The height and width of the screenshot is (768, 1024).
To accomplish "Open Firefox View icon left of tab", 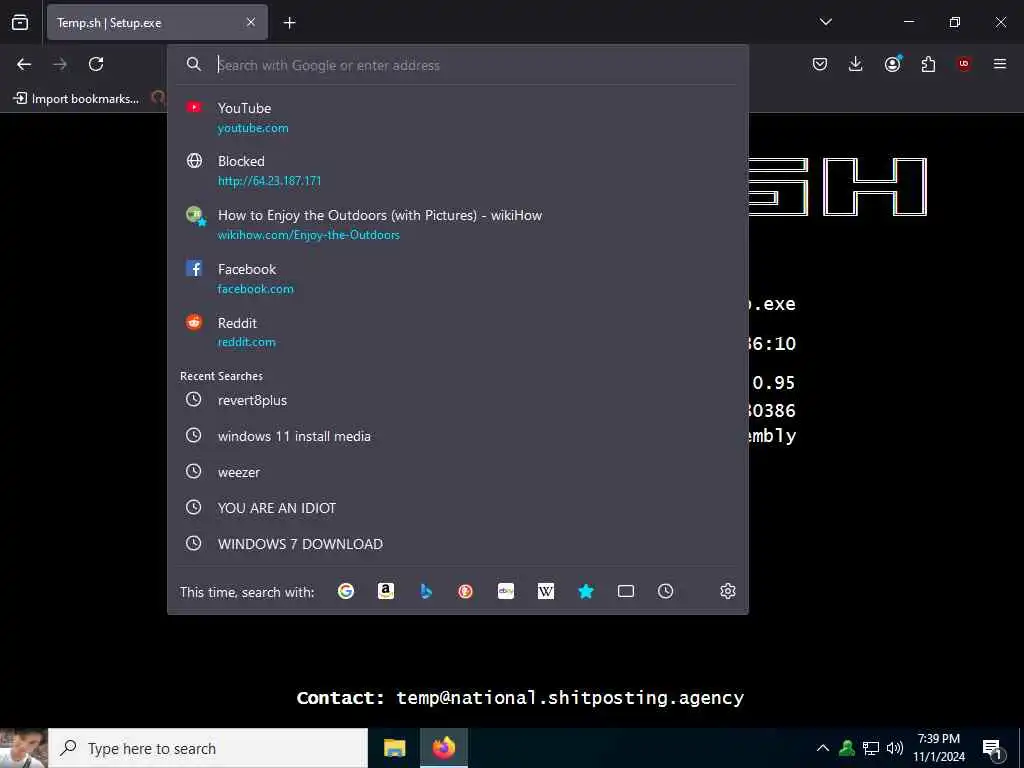I will pos(20,22).
